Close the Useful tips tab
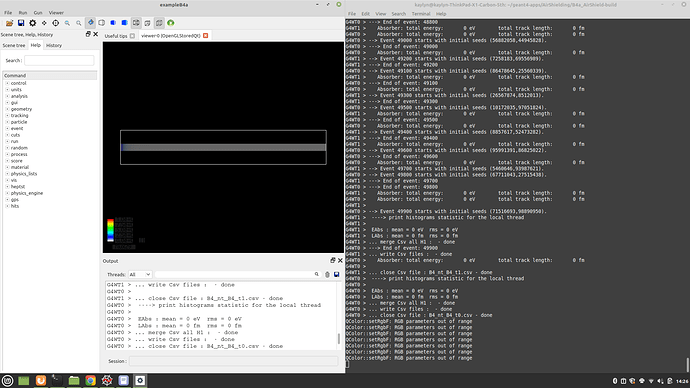The height and width of the screenshot is (388, 690). pyautogui.click(x=132, y=36)
